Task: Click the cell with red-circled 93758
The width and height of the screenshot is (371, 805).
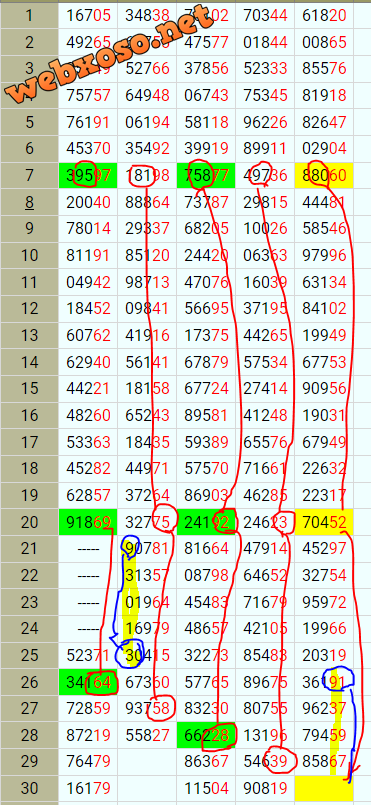Action: [147, 710]
